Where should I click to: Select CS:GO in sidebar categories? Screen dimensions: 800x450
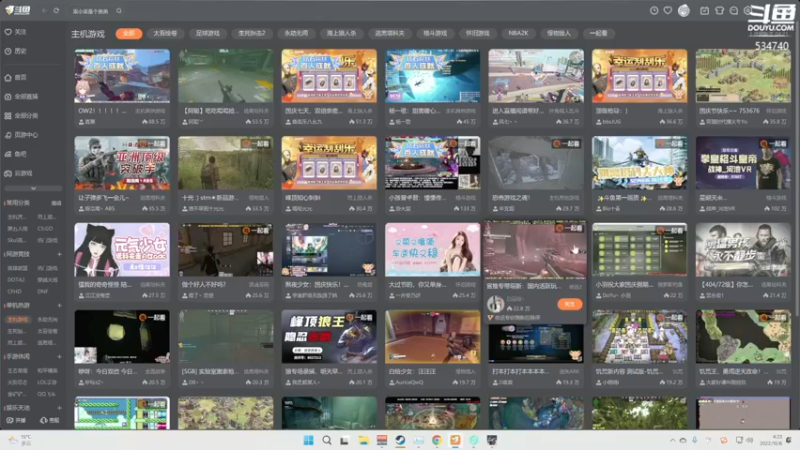tap(45, 229)
